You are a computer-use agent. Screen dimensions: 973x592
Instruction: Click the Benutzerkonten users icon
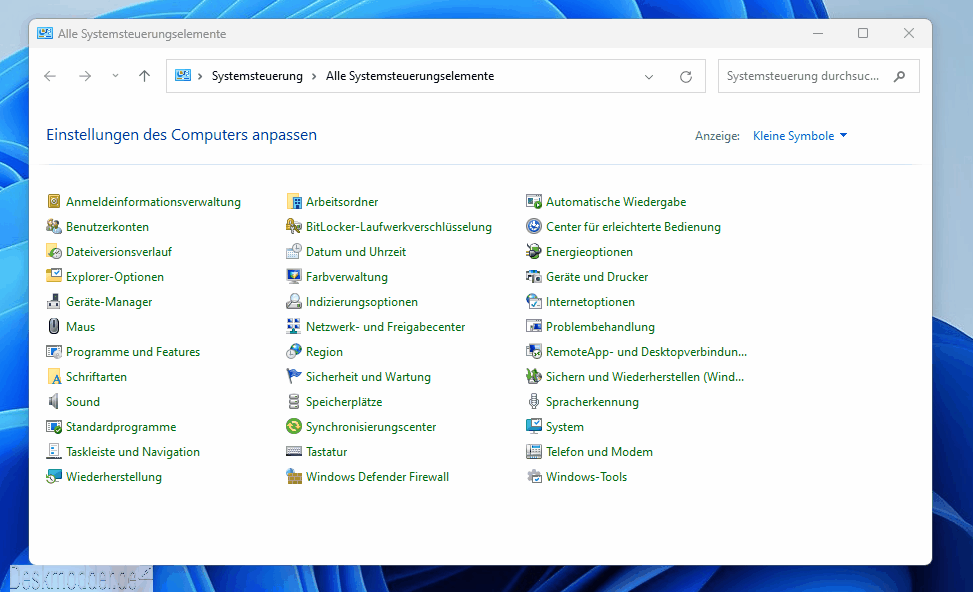[54, 226]
